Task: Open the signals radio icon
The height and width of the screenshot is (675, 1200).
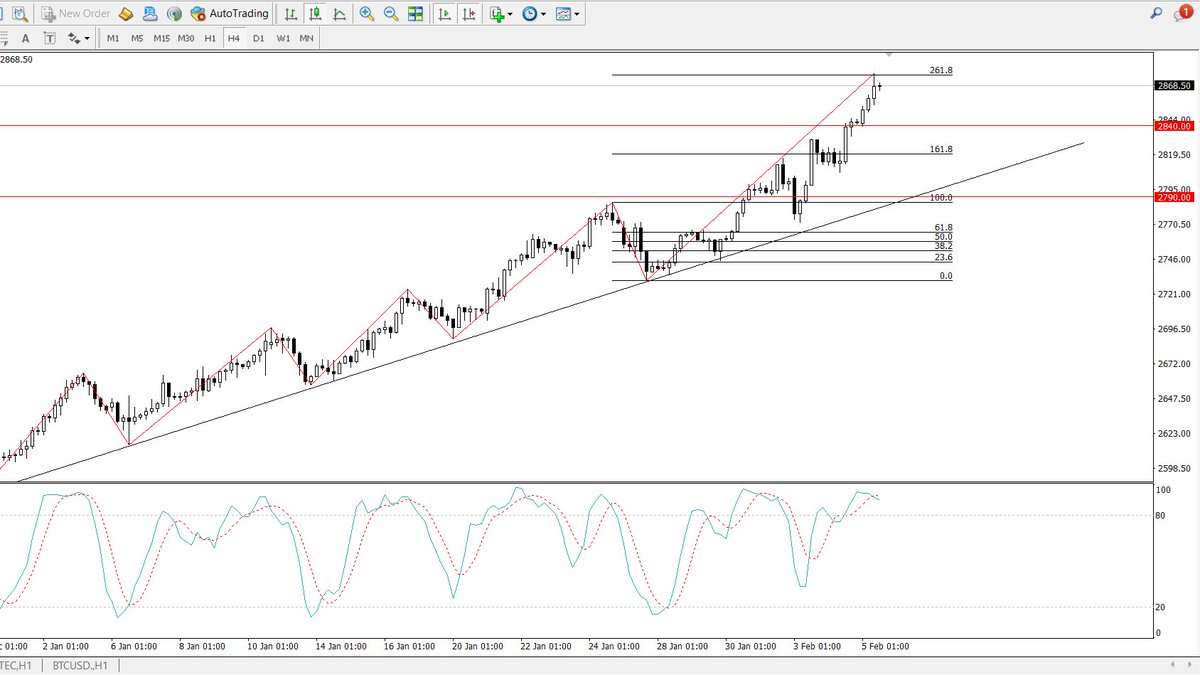Action: 174,14
